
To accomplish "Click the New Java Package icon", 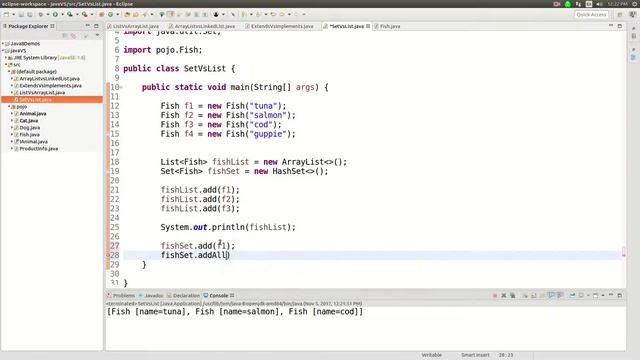I will click(101, 14).
